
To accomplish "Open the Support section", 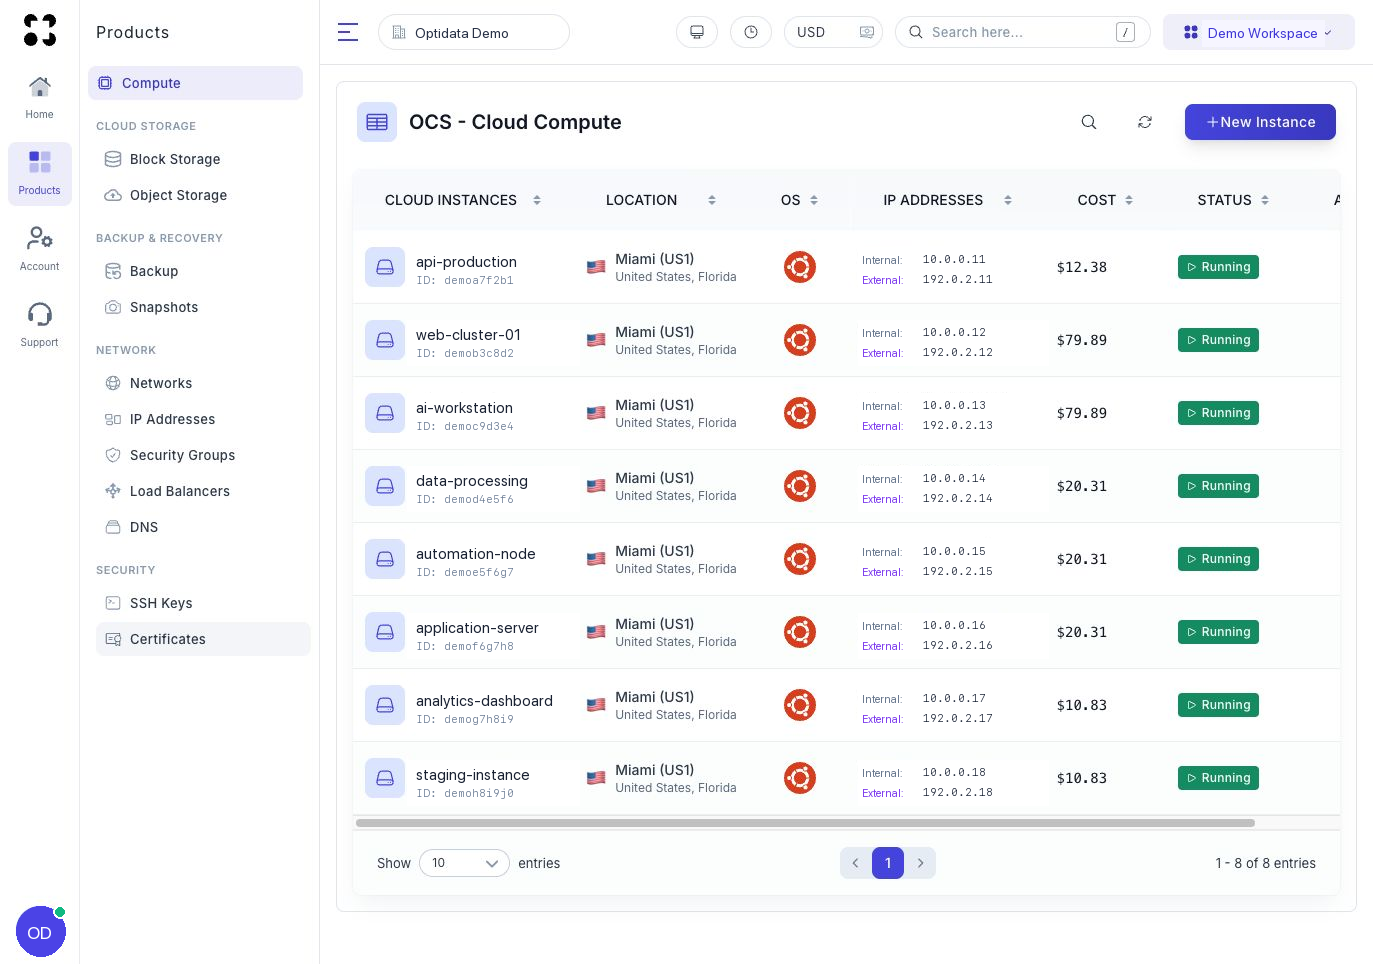I will pyautogui.click(x=40, y=326).
